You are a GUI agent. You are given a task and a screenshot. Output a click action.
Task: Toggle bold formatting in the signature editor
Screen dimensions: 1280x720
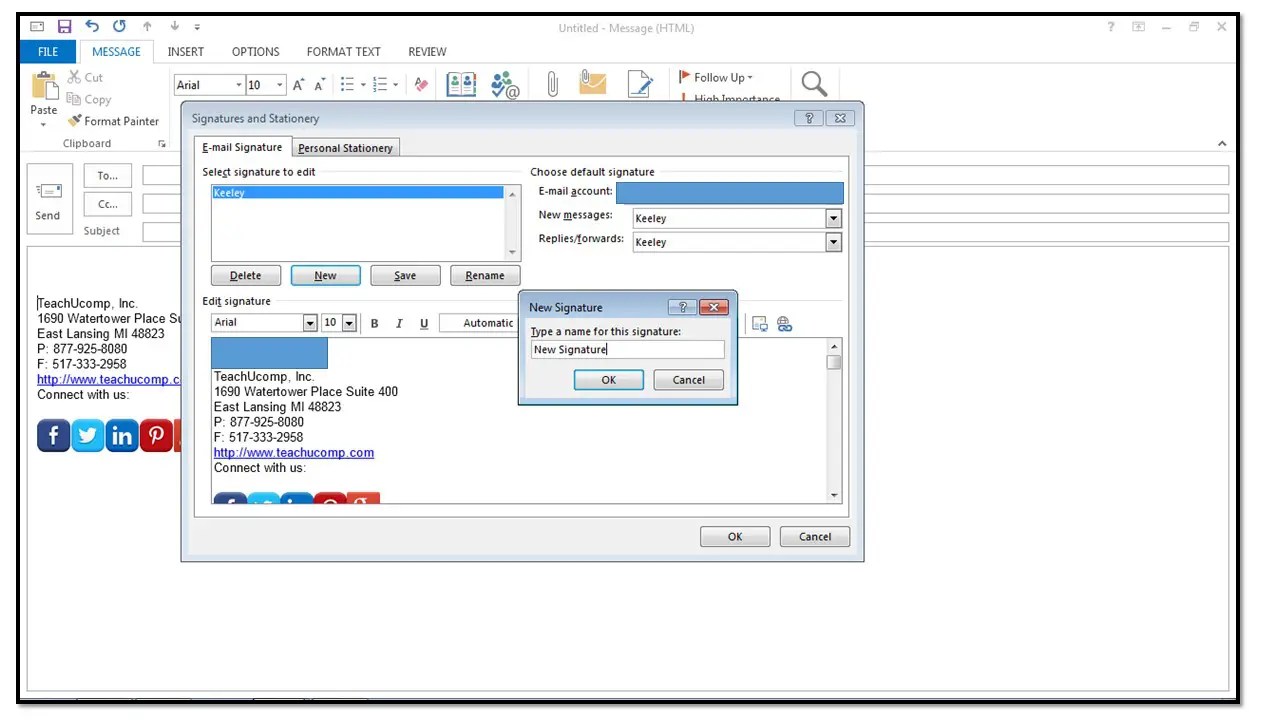(x=374, y=323)
